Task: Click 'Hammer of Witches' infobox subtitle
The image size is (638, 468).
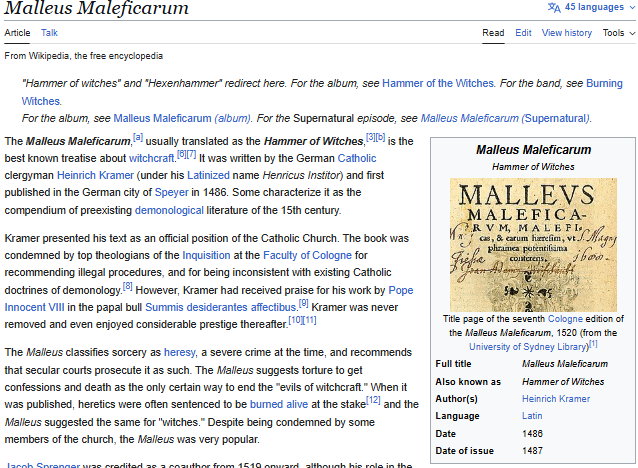Action: [x=533, y=167]
